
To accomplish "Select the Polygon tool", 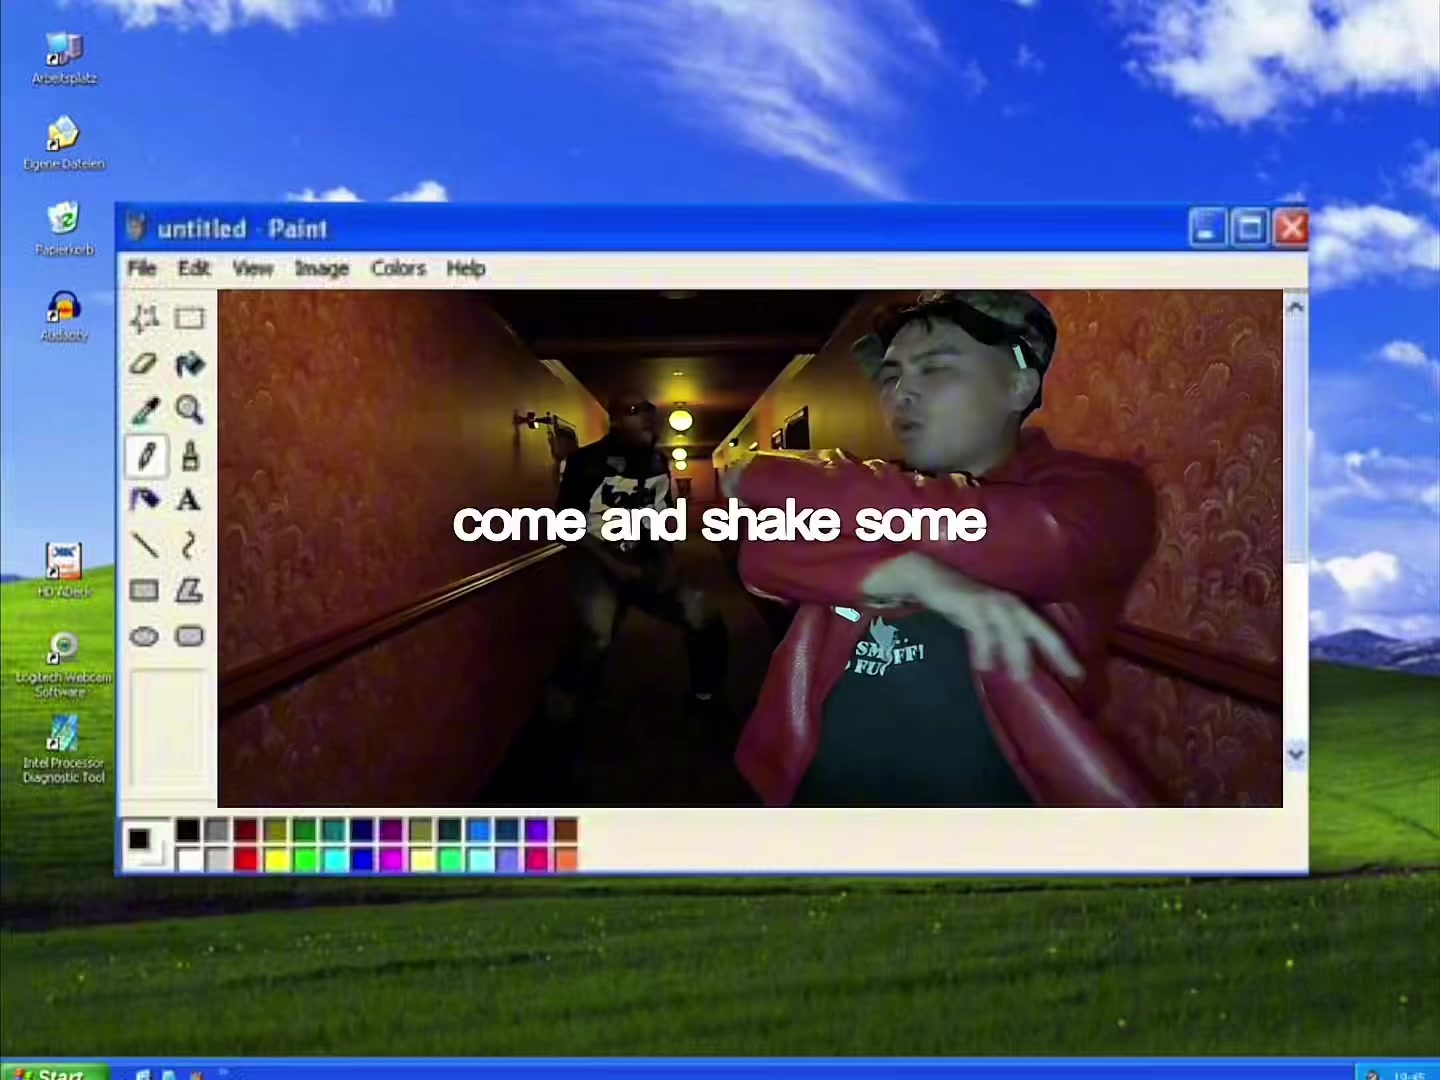I will 189,590.
